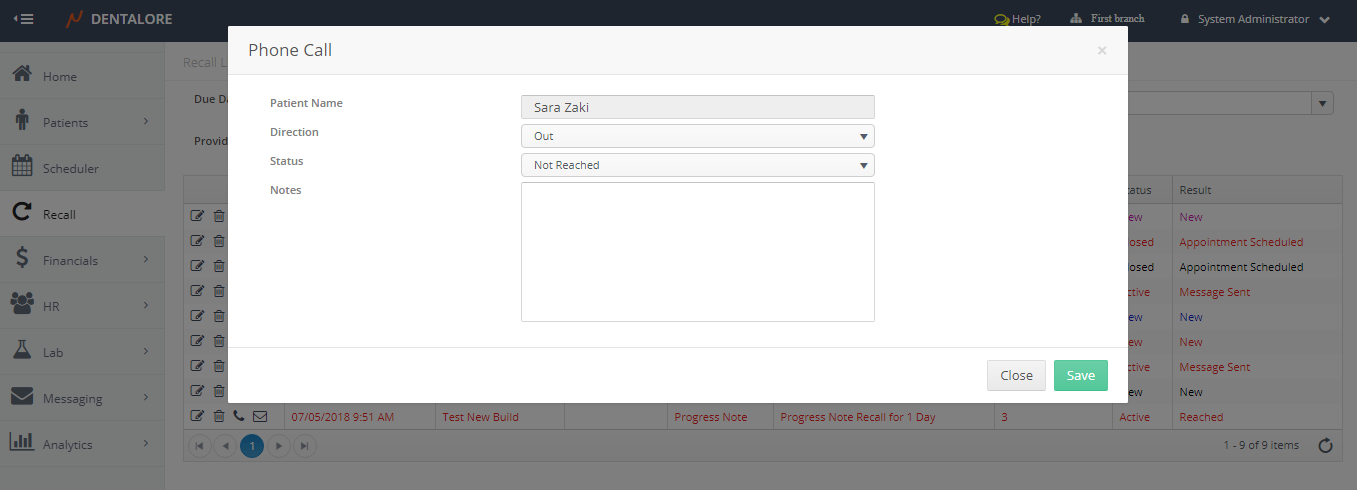Go to the last page of the grid
Viewport: 1357px width, 490px height.
tap(305, 446)
